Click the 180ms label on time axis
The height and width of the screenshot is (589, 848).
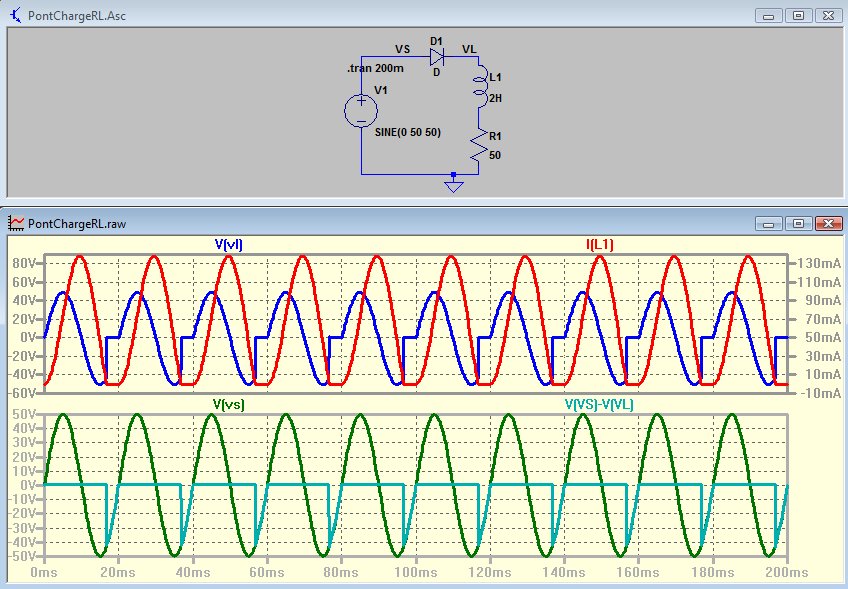[713, 573]
